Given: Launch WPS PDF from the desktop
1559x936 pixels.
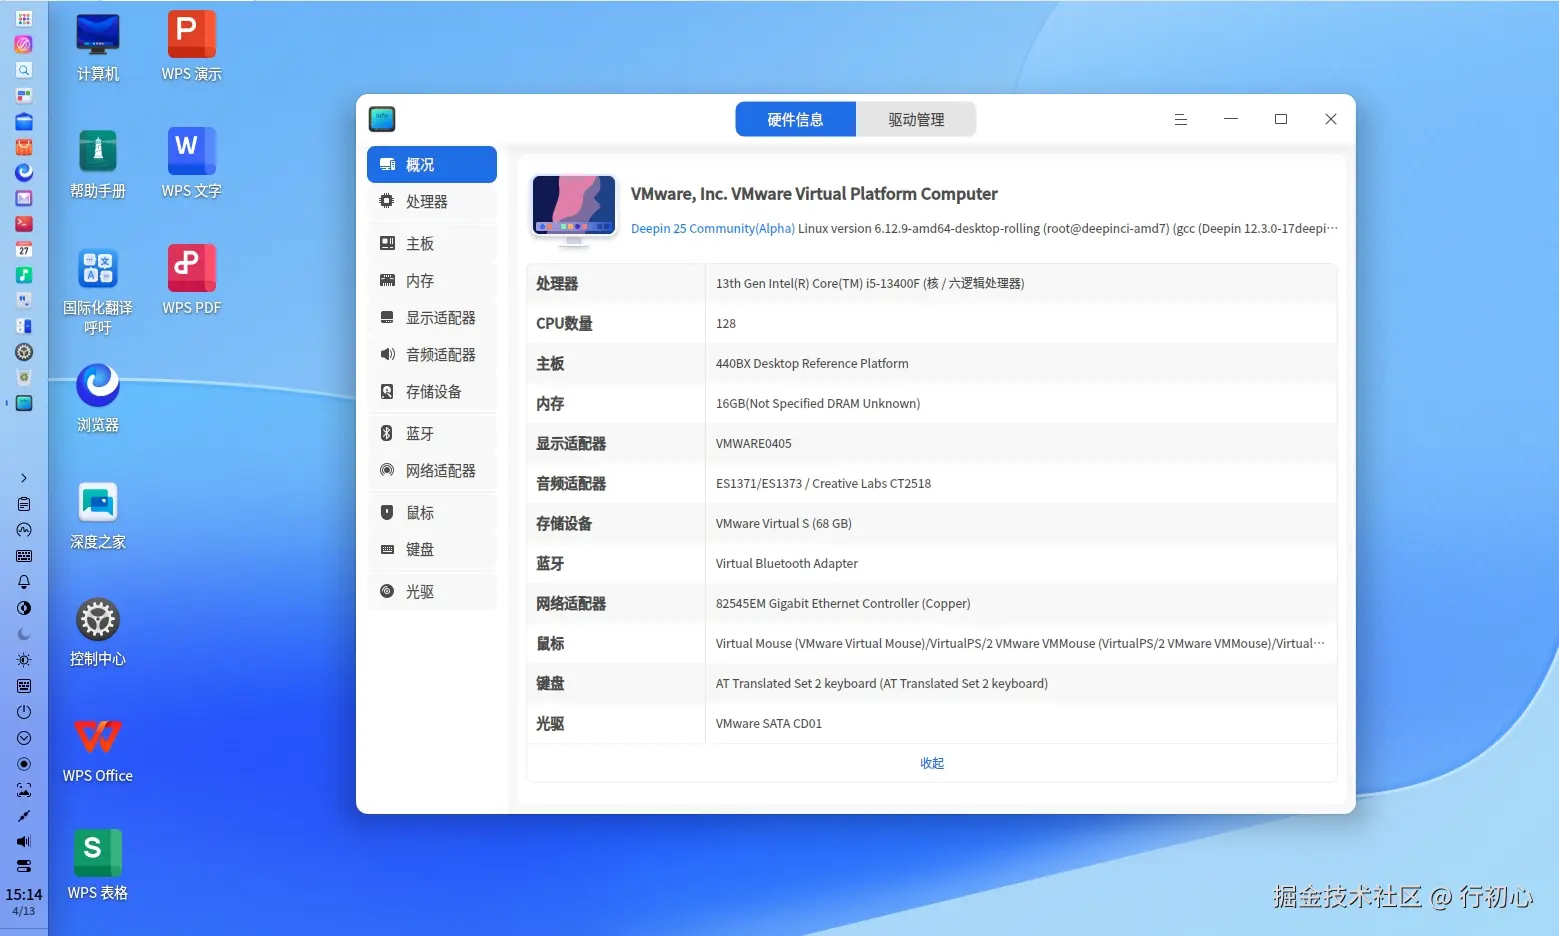Looking at the screenshot, I should tap(192, 282).
